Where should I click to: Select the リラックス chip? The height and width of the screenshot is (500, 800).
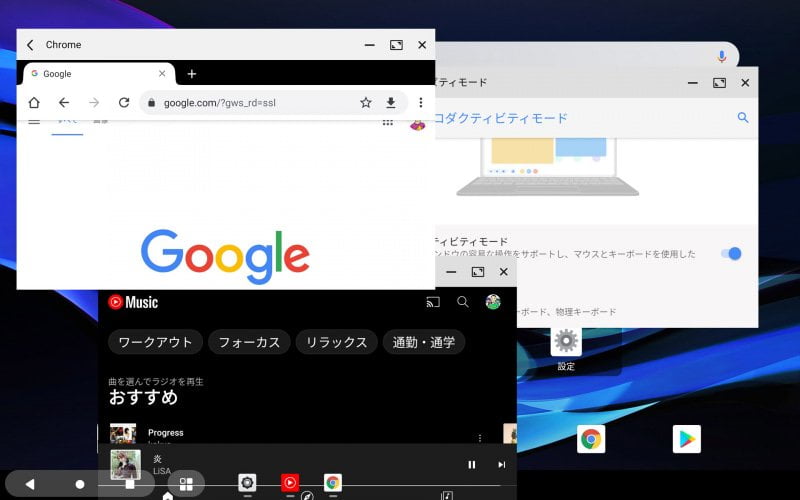(336, 342)
